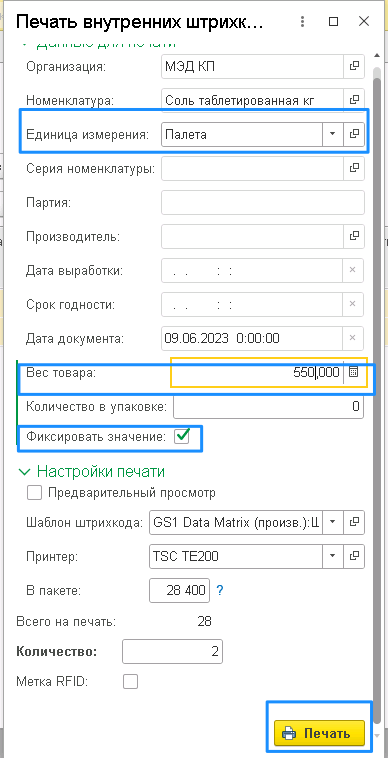Click into the Партия input field
388x758 pixels.
point(263,202)
